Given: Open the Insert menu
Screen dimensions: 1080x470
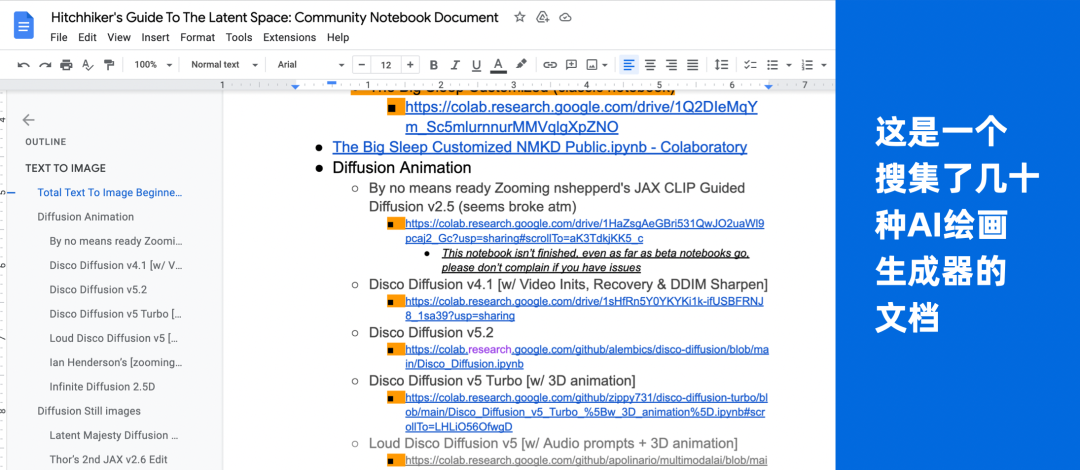Looking at the screenshot, I should pos(156,37).
